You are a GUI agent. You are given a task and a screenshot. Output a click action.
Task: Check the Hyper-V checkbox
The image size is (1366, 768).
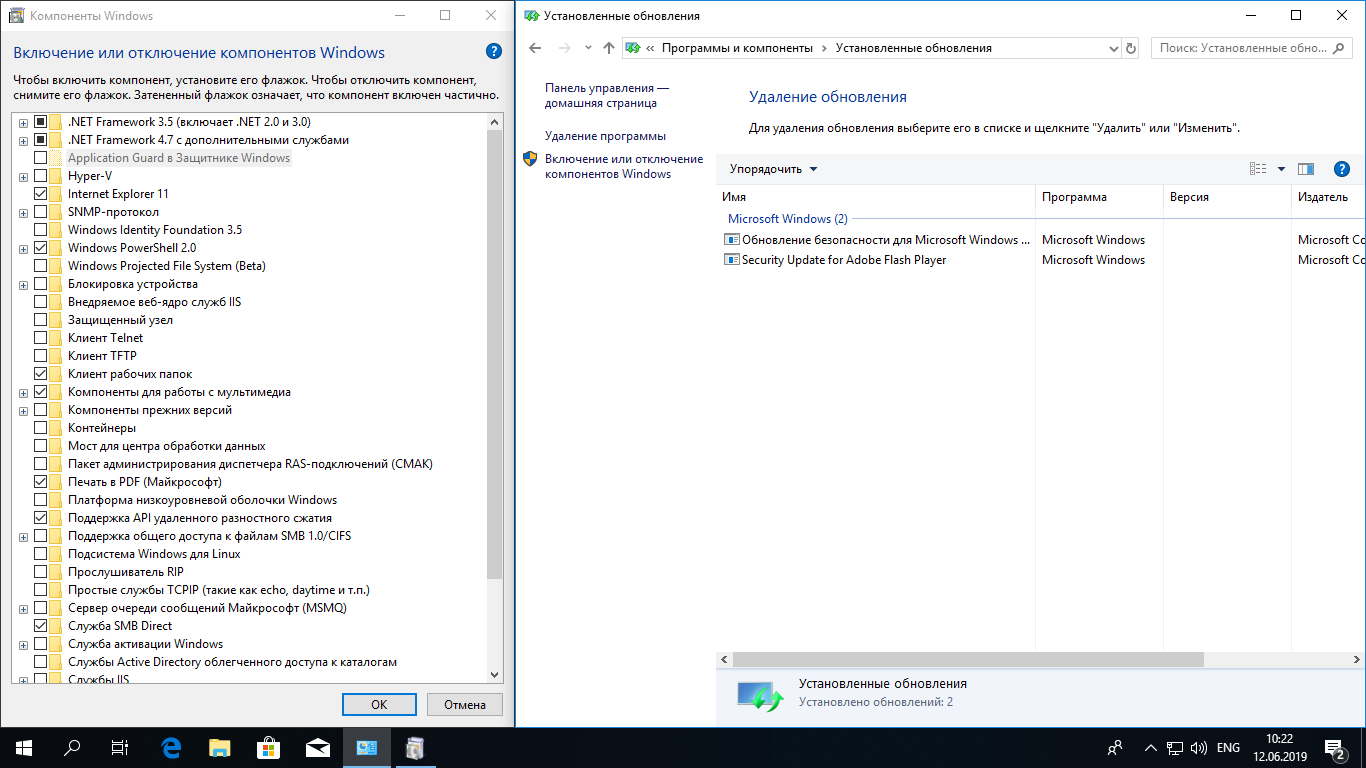[x=40, y=176]
